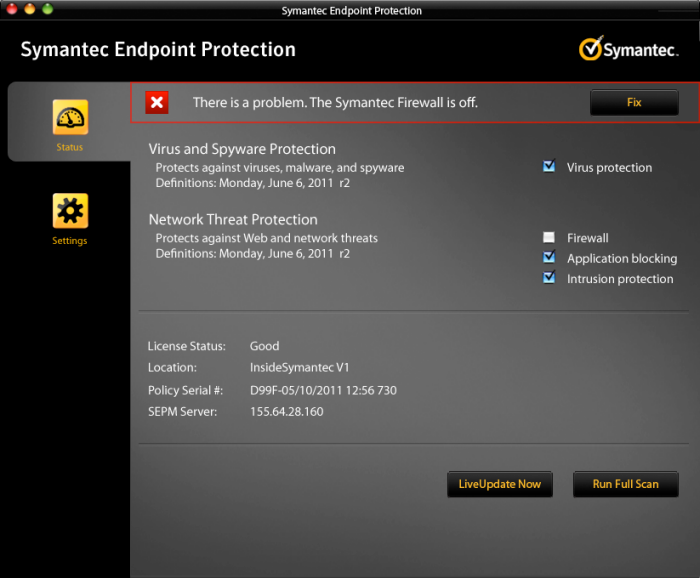
Task: Click the 'License Status:' label
Action: click(187, 346)
